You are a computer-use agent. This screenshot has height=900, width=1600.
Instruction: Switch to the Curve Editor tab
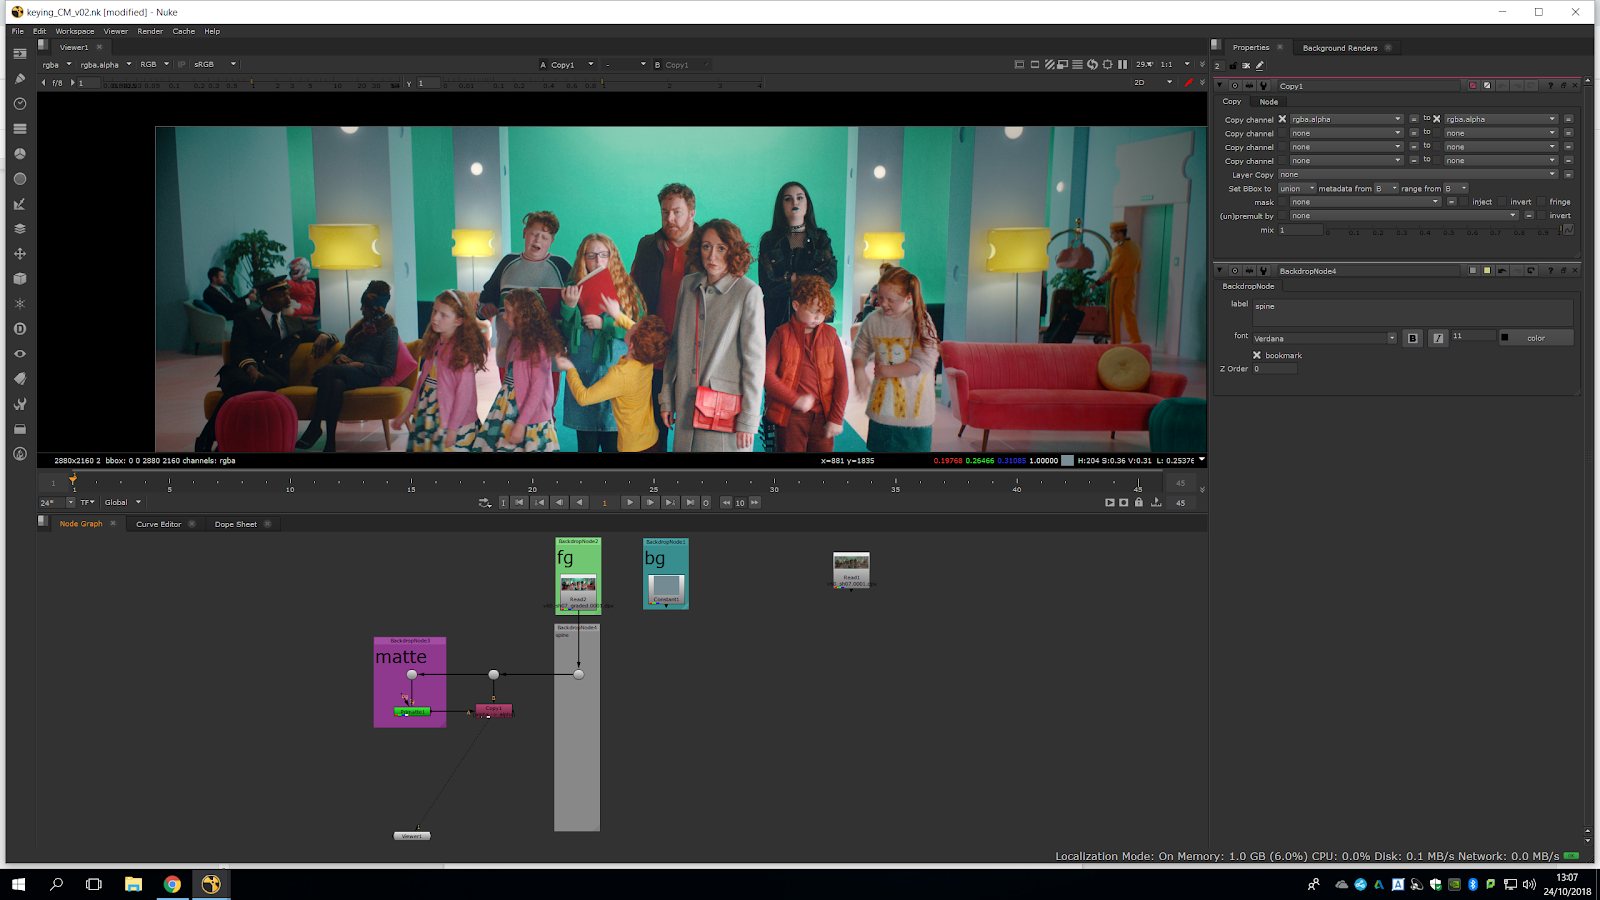click(158, 524)
